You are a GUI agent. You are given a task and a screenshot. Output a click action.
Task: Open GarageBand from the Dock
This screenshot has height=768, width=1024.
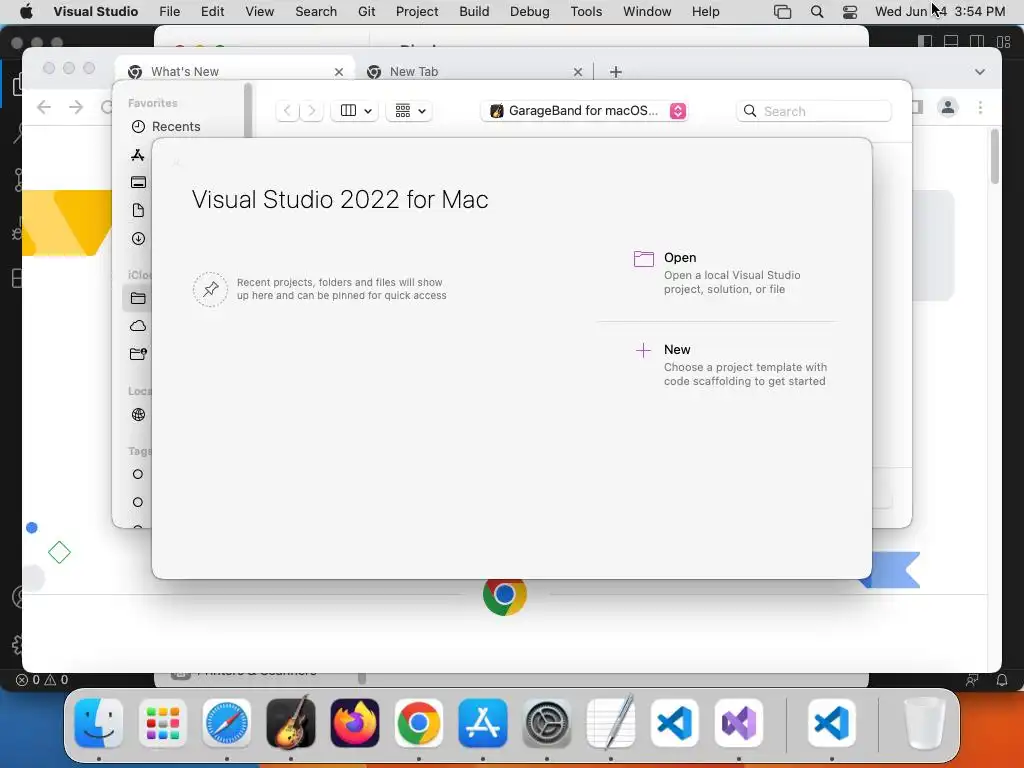point(291,723)
